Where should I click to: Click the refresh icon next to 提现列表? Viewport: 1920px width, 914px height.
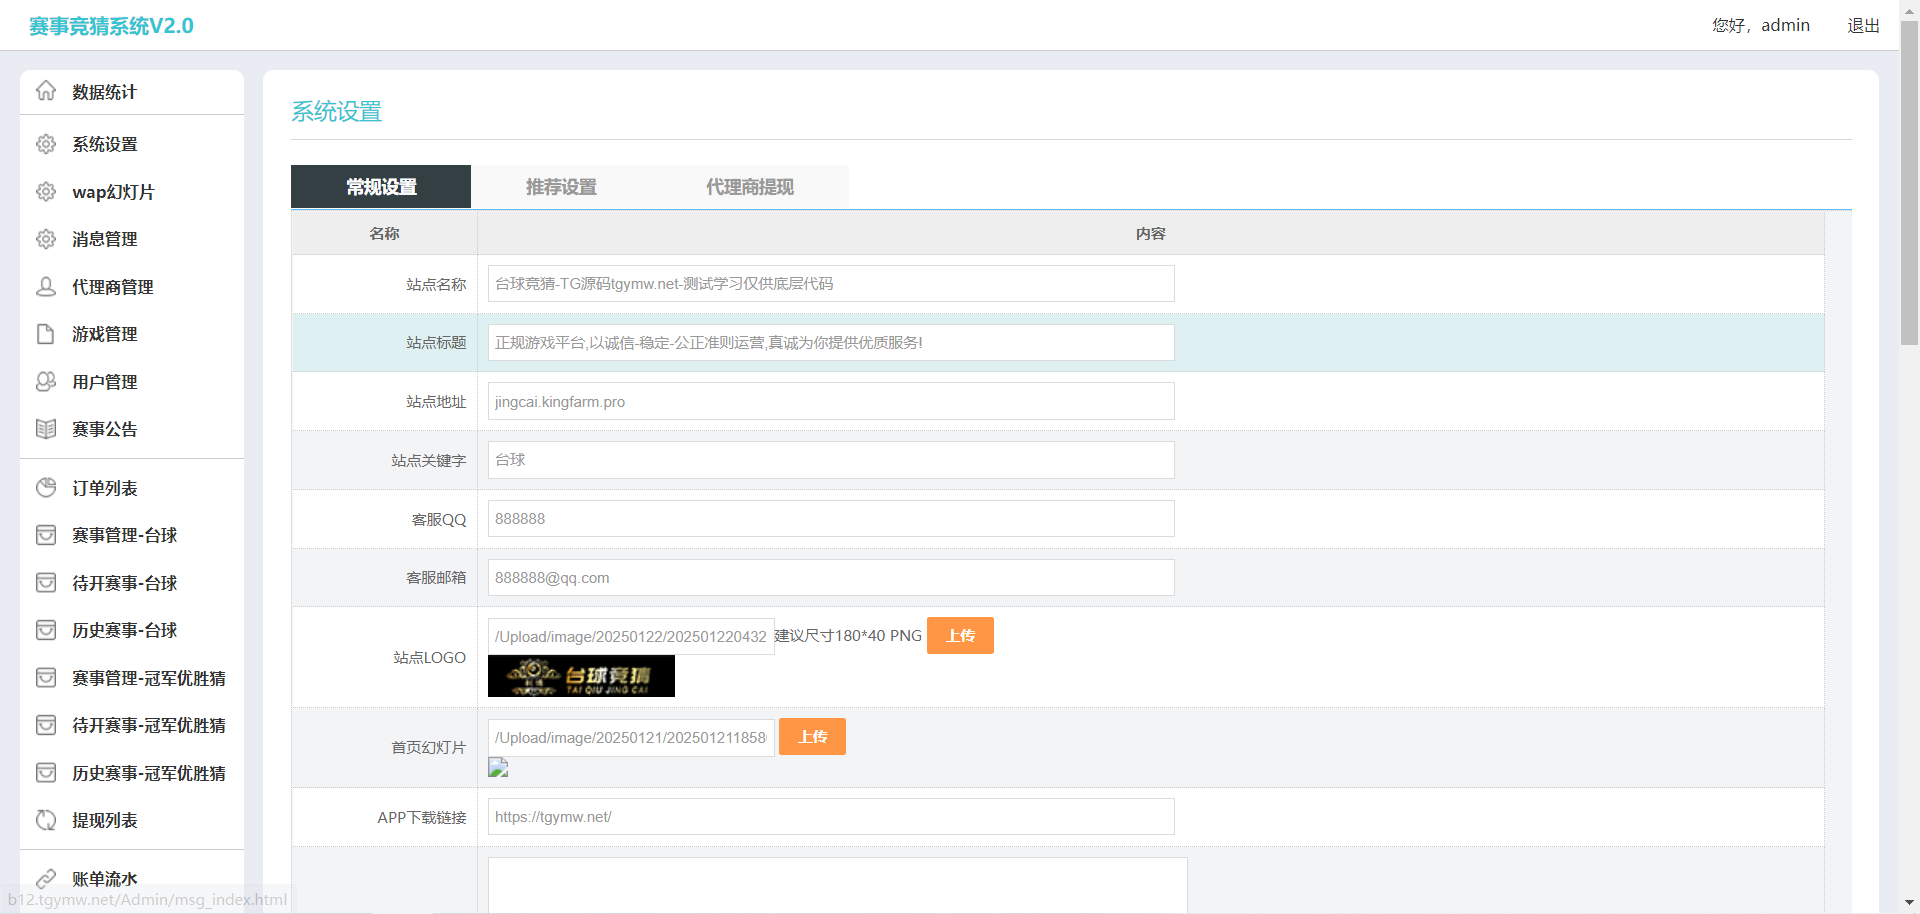point(46,820)
